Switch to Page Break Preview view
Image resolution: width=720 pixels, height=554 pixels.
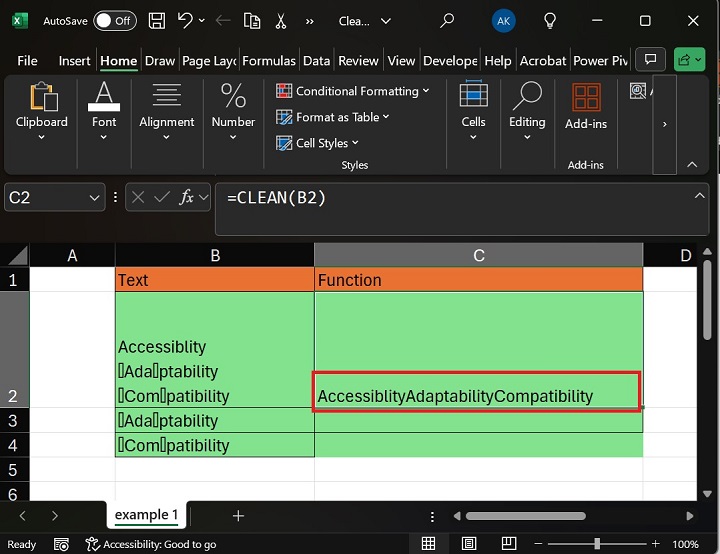pyautogui.click(x=508, y=544)
